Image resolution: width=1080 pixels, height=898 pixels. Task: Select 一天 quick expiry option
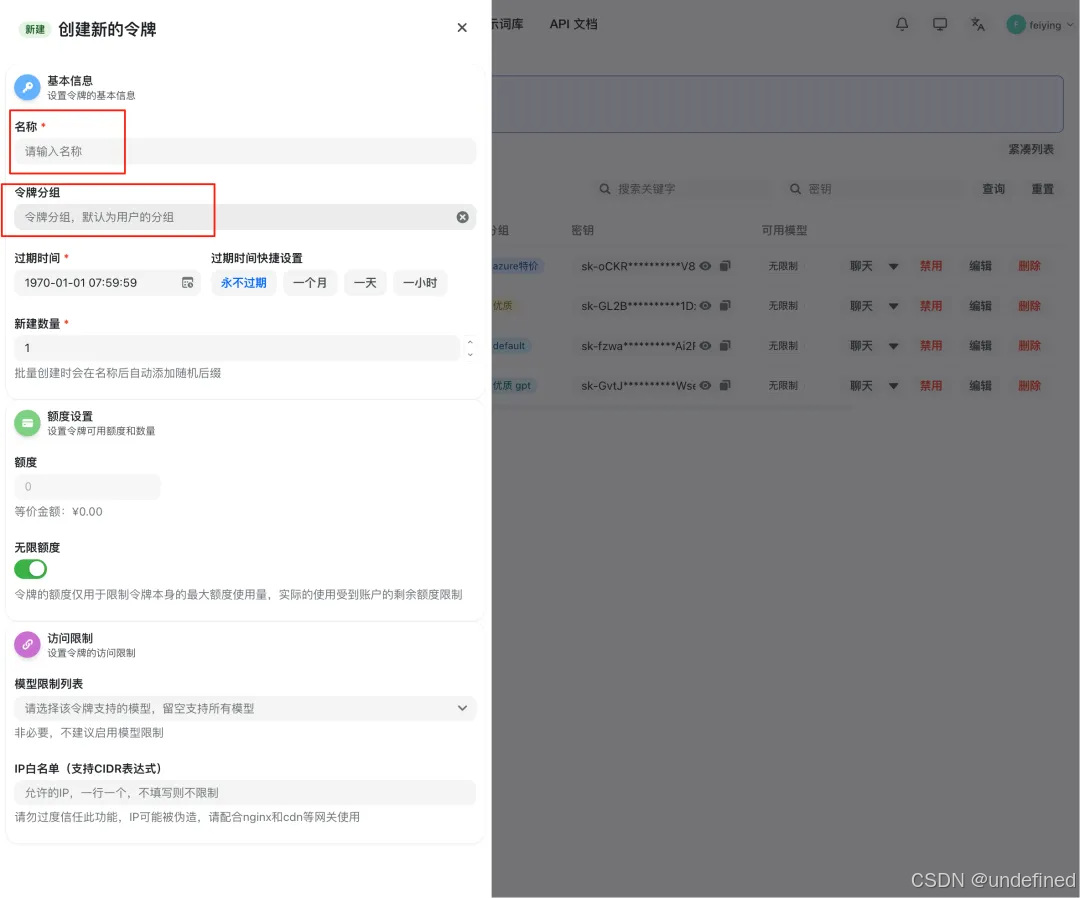click(x=365, y=283)
